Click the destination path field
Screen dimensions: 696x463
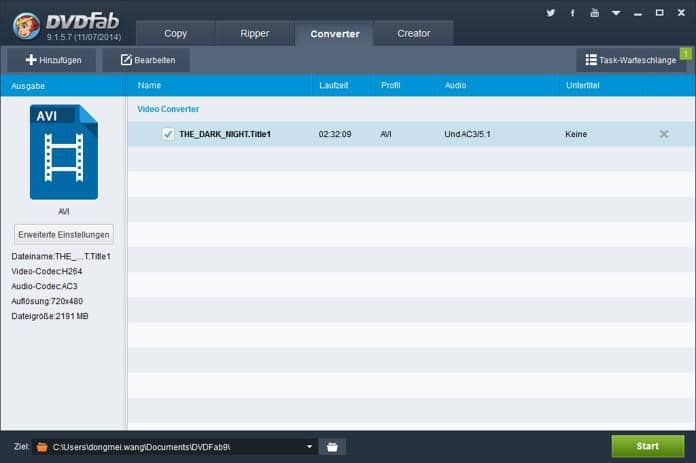(x=175, y=447)
